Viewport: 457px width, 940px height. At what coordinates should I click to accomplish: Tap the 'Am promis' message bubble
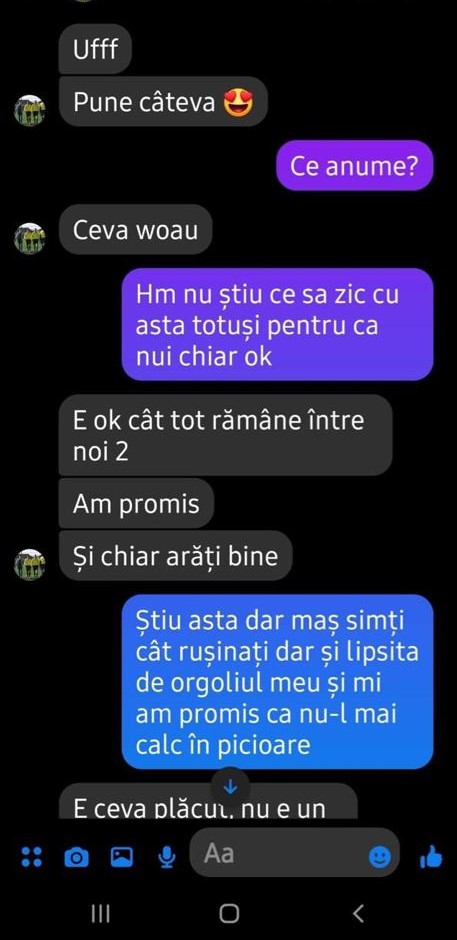pos(136,504)
